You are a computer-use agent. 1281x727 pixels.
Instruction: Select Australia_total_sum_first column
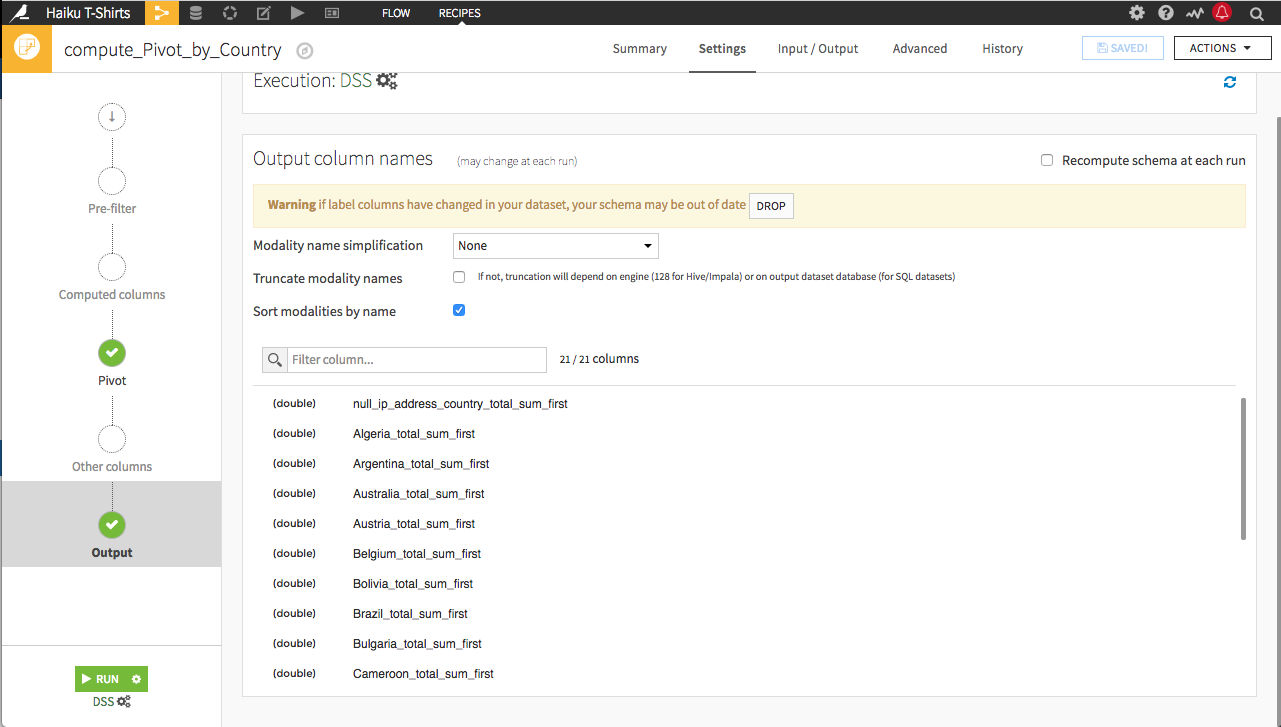click(419, 494)
